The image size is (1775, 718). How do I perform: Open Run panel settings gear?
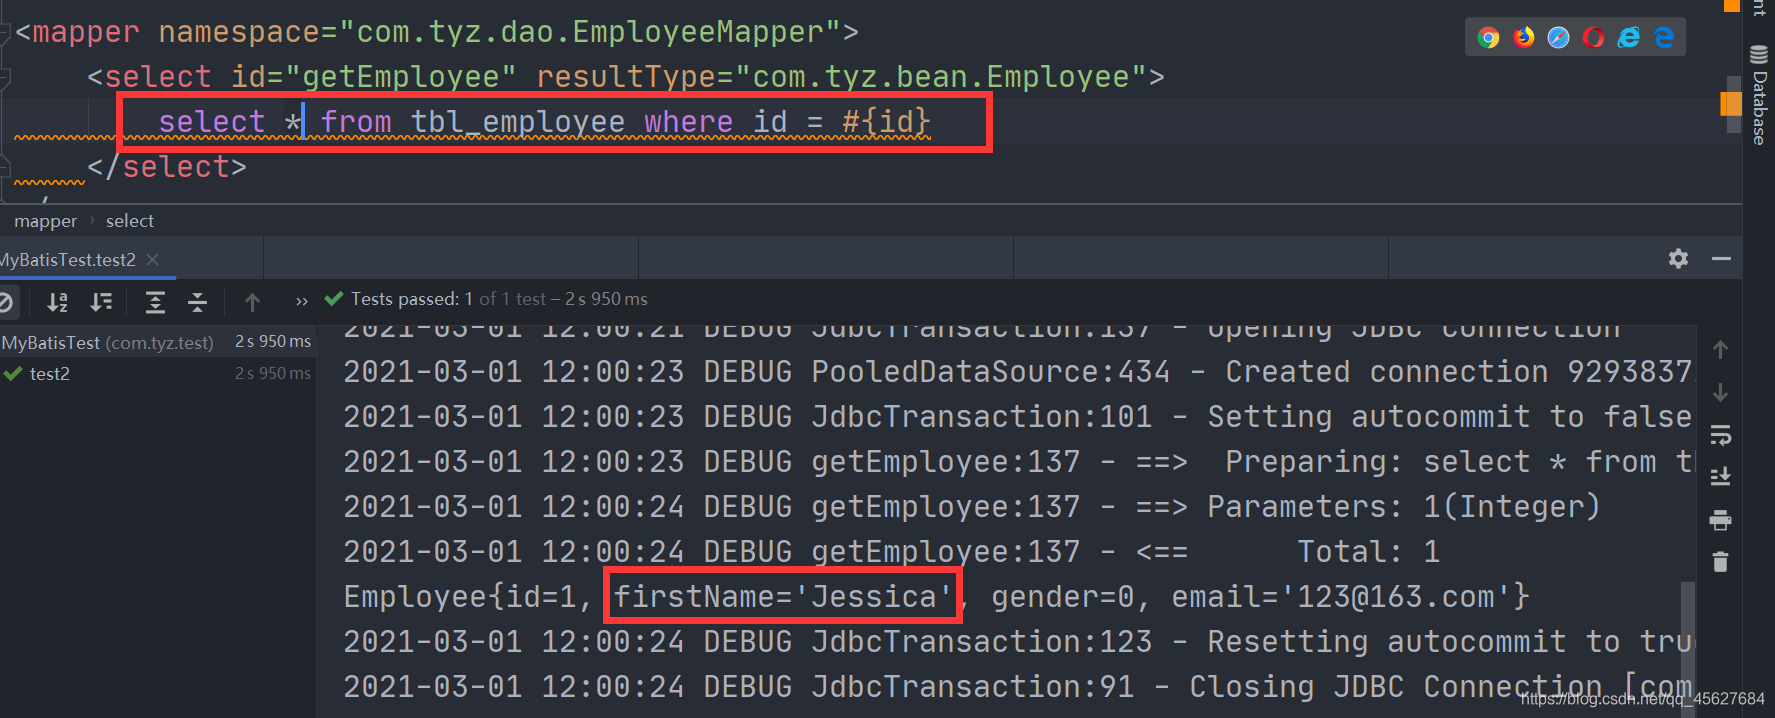[x=1679, y=259]
